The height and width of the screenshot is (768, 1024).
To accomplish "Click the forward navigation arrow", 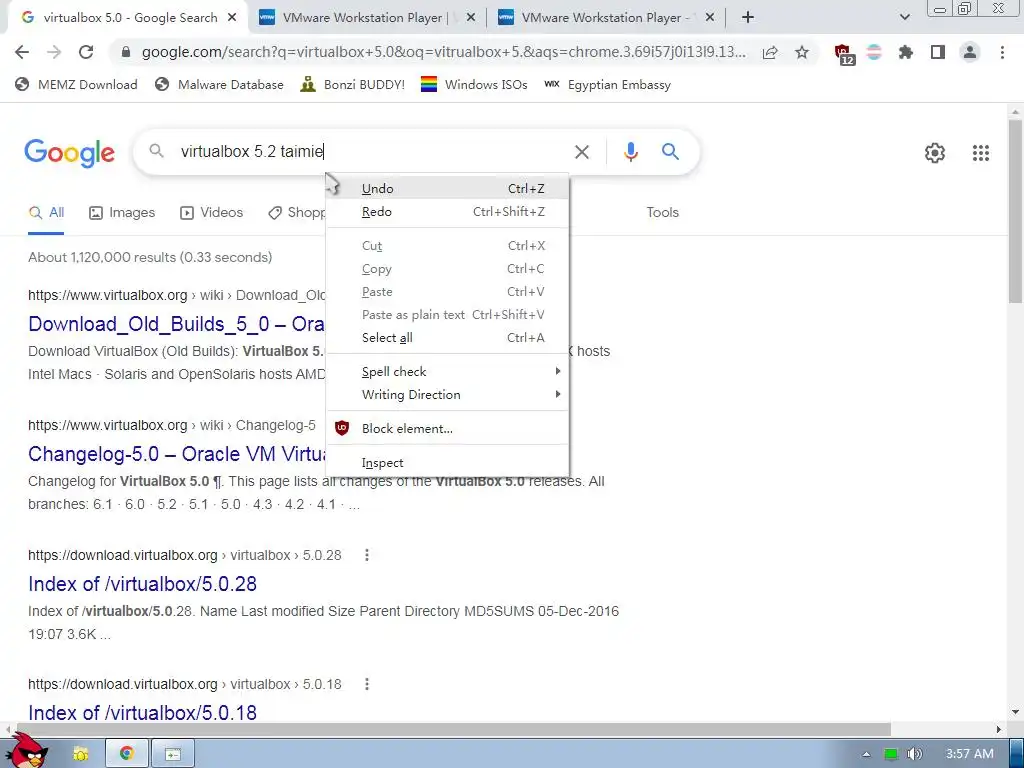I will [54, 52].
